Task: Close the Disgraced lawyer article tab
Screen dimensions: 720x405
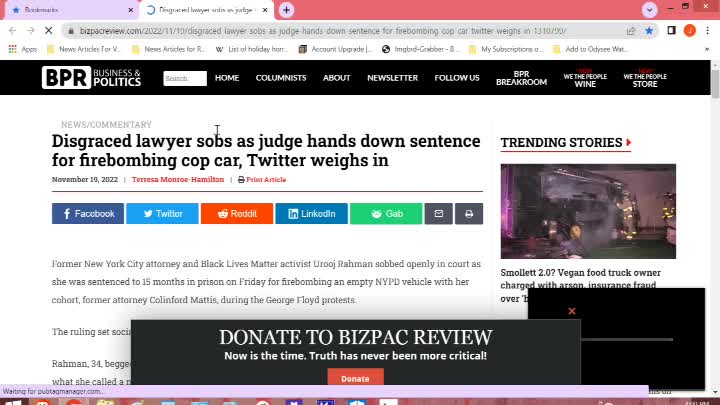Action: tap(265, 10)
